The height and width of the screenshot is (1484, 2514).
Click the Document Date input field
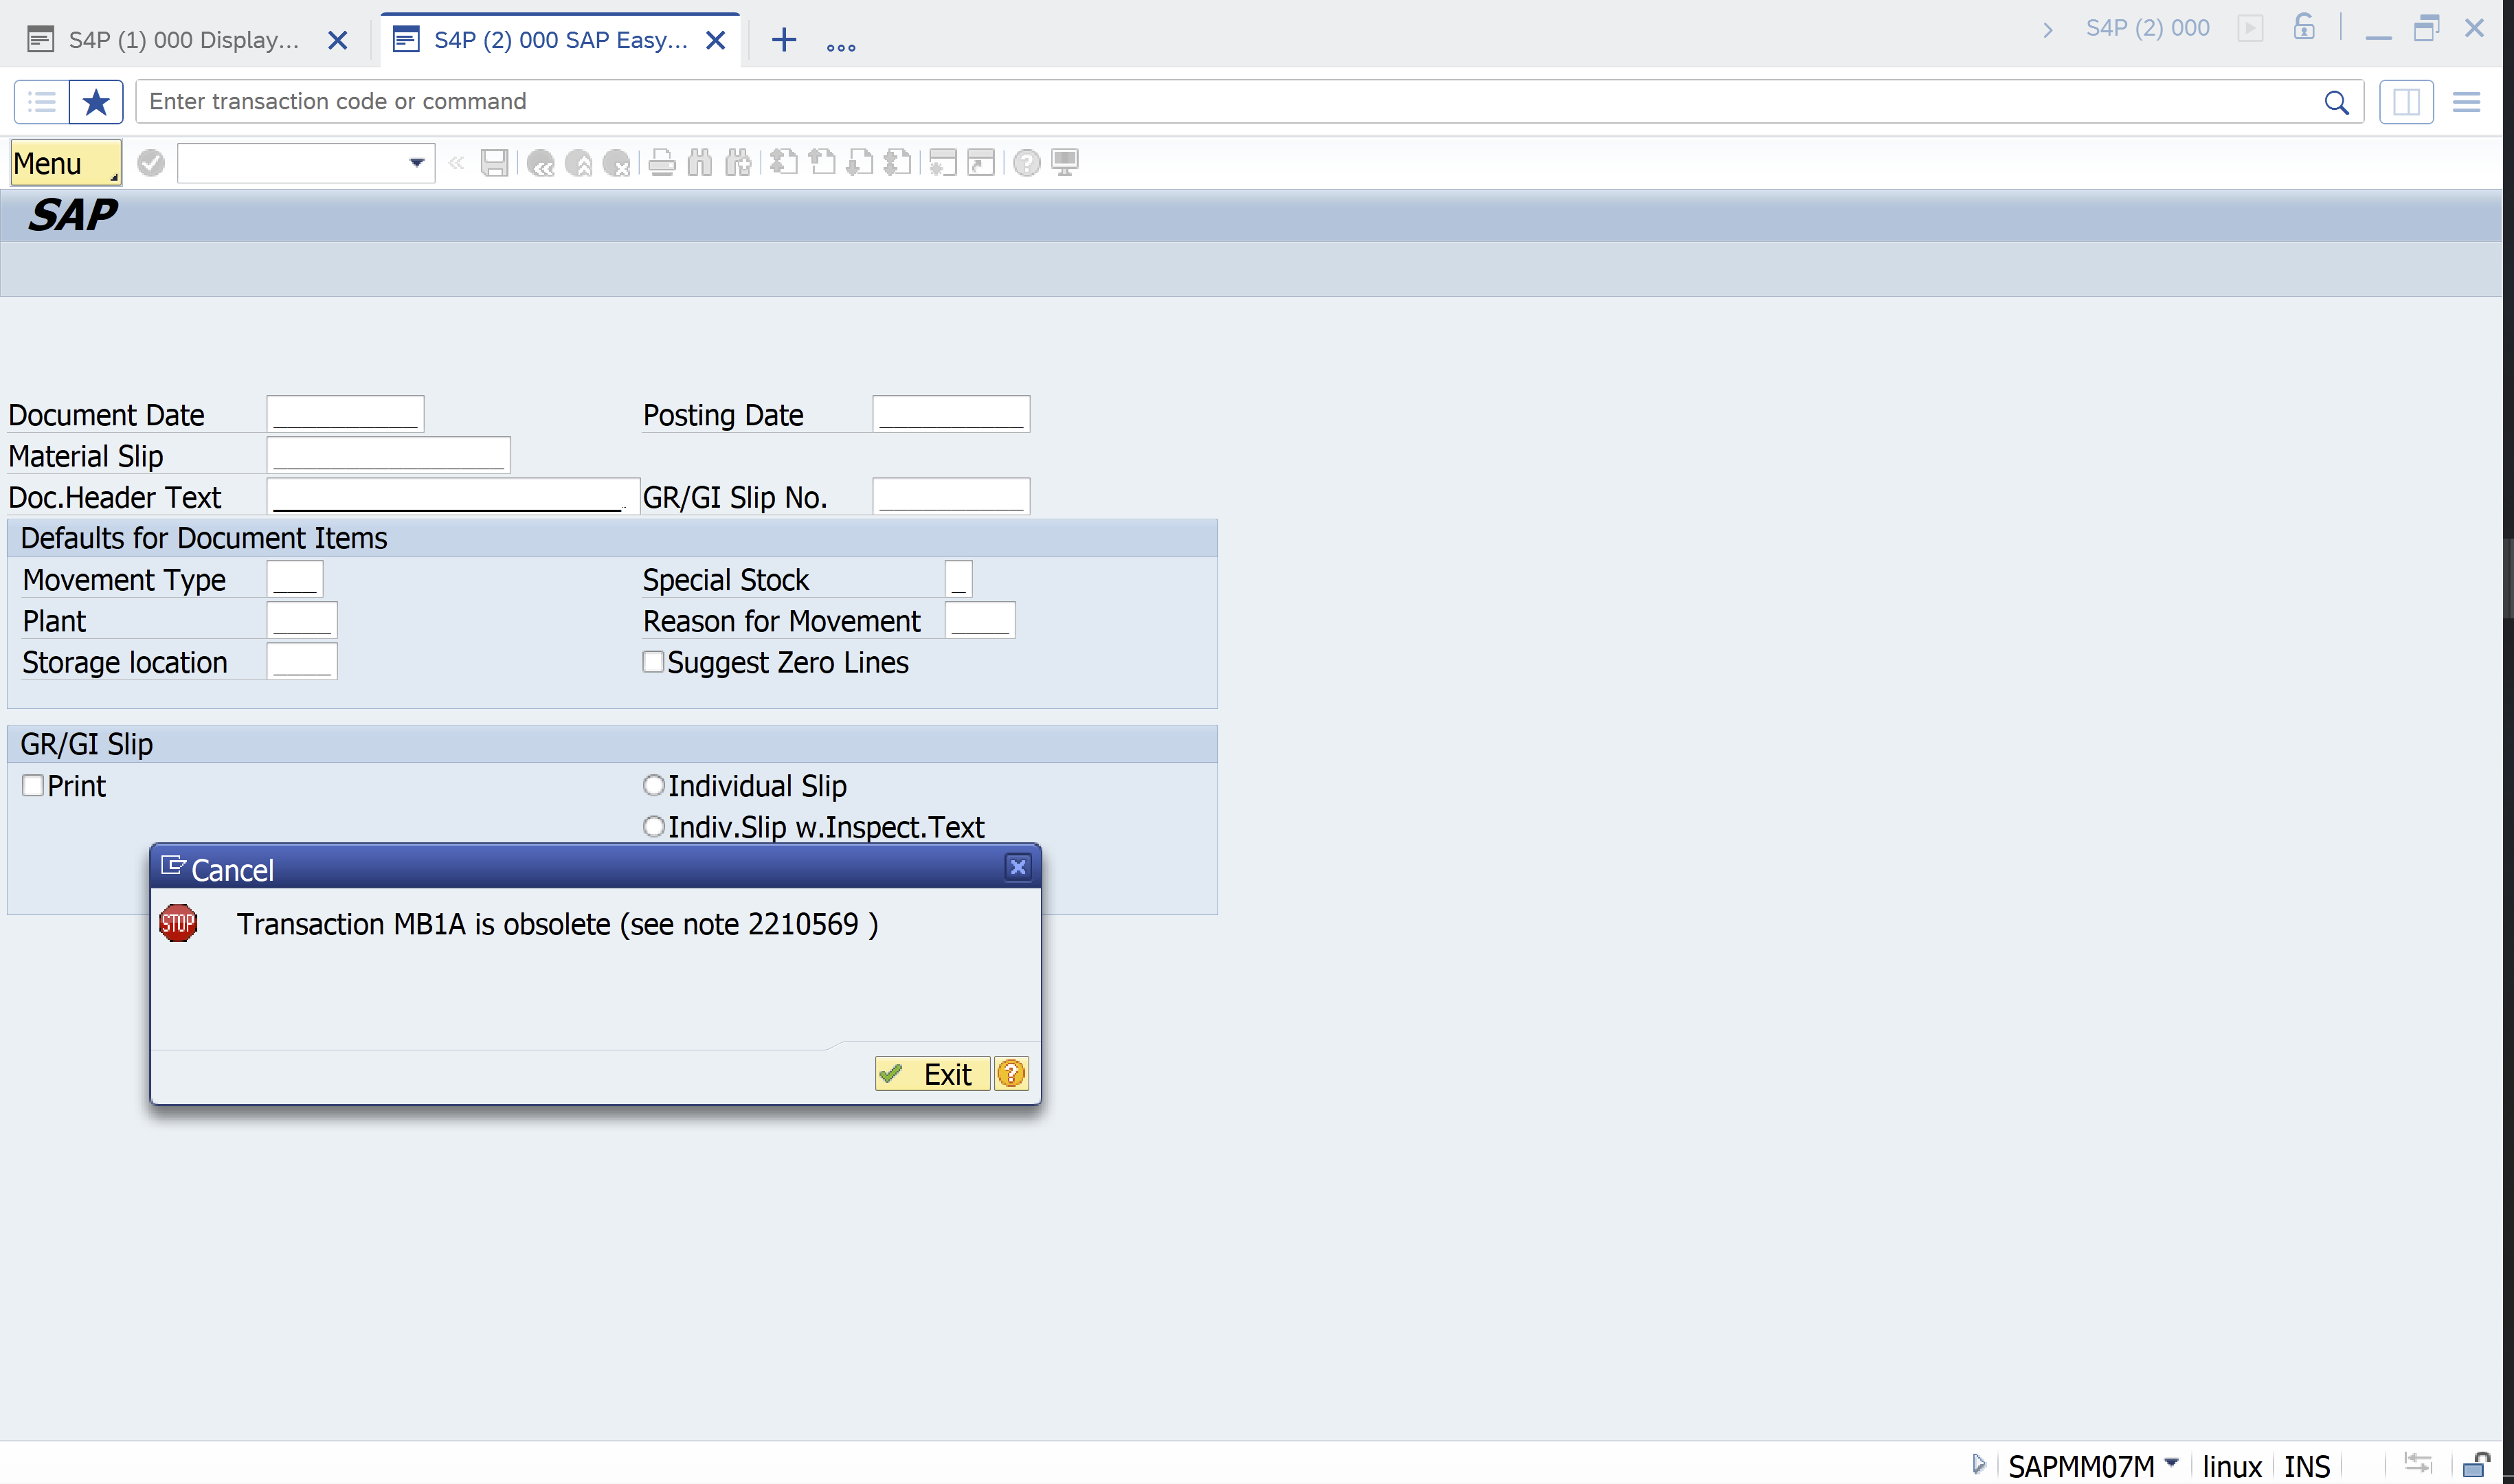coord(344,414)
